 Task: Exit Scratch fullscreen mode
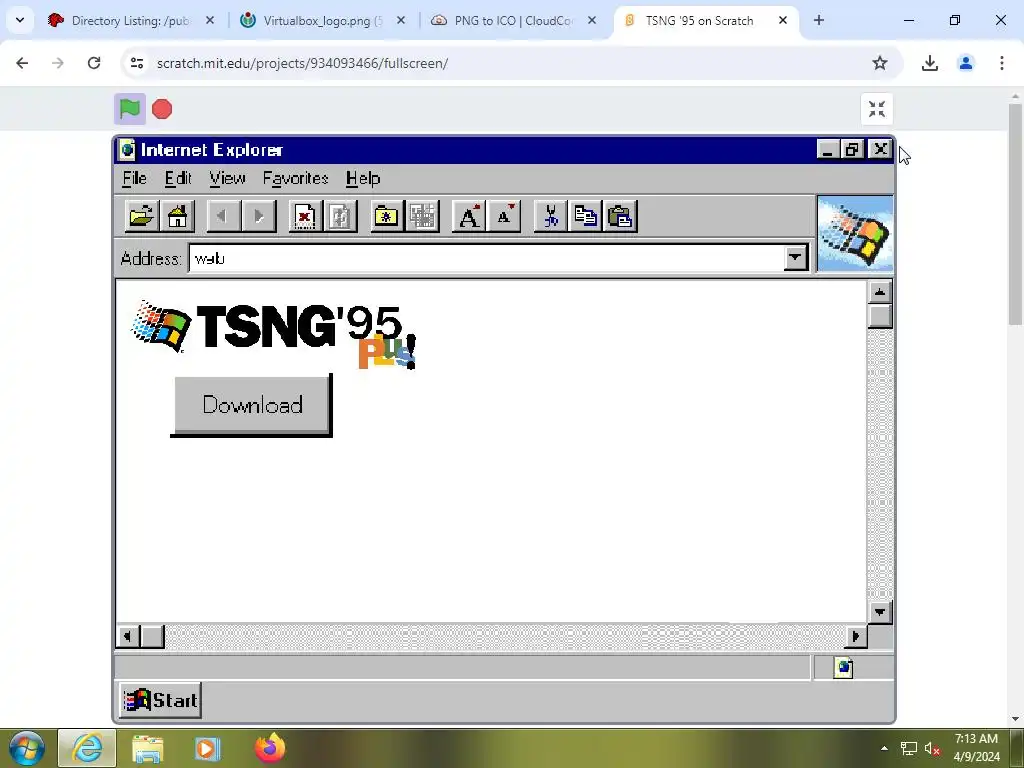(x=876, y=109)
